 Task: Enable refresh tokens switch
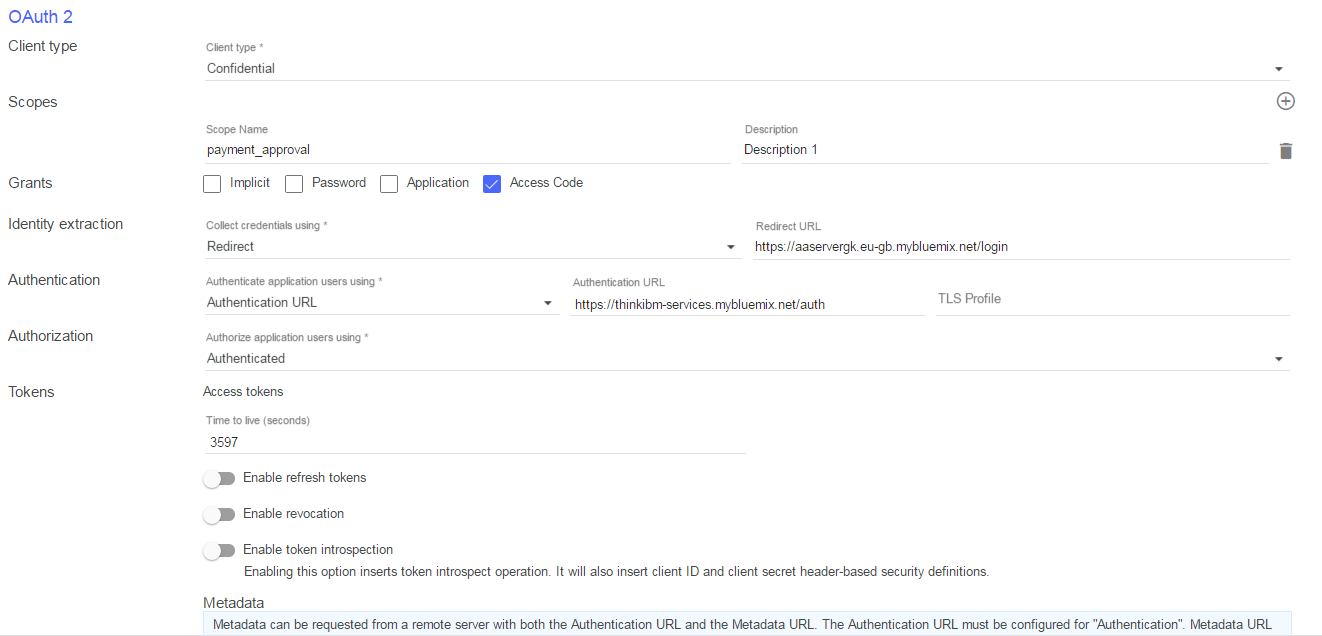(219, 479)
